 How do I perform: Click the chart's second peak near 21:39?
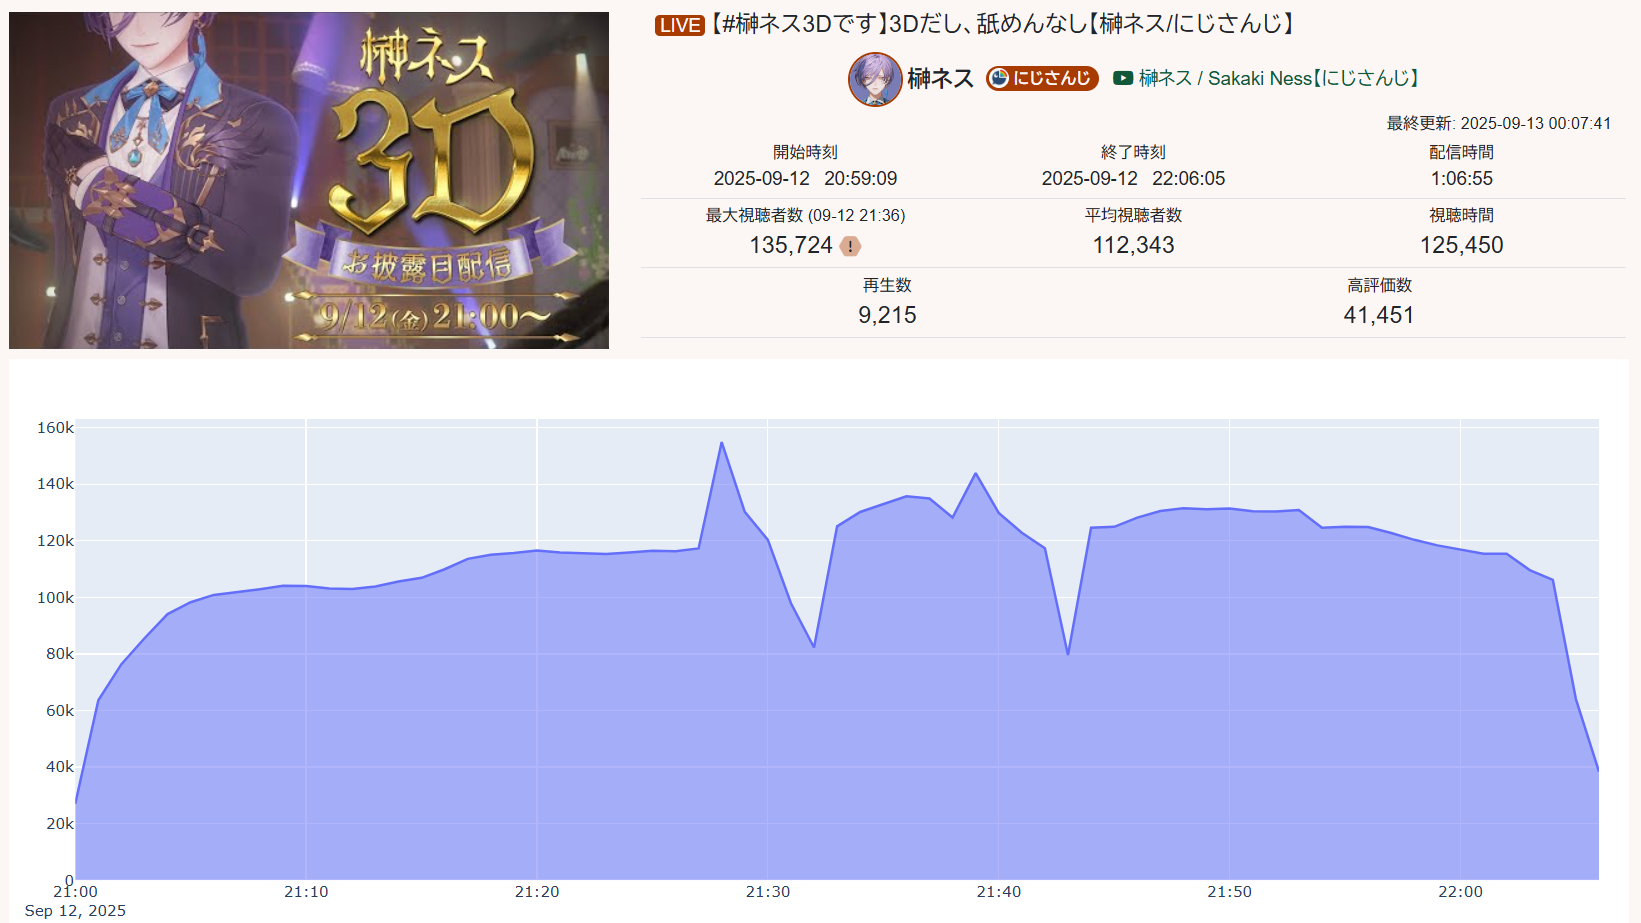(975, 474)
